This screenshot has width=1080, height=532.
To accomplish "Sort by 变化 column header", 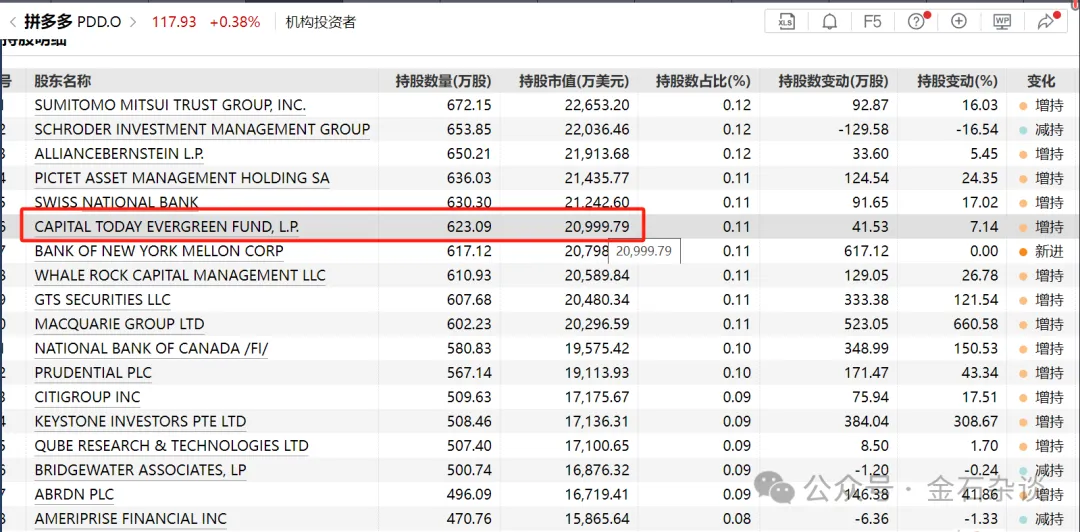I will (1041, 81).
